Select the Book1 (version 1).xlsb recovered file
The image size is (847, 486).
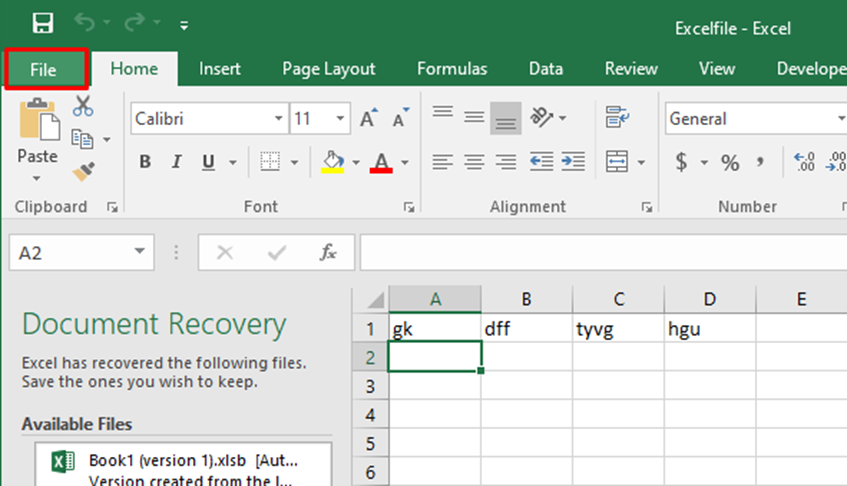pos(184,465)
